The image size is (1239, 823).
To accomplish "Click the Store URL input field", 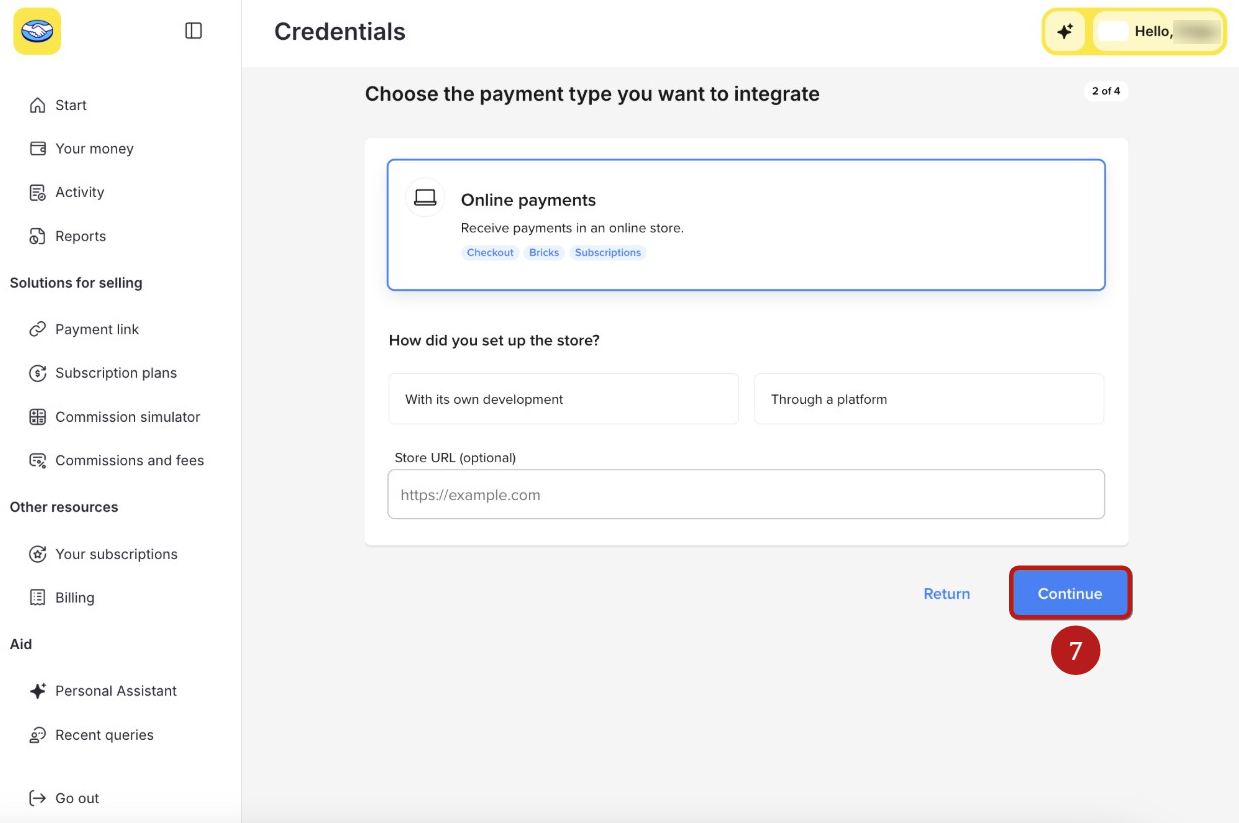I will pyautogui.click(x=746, y=494).
